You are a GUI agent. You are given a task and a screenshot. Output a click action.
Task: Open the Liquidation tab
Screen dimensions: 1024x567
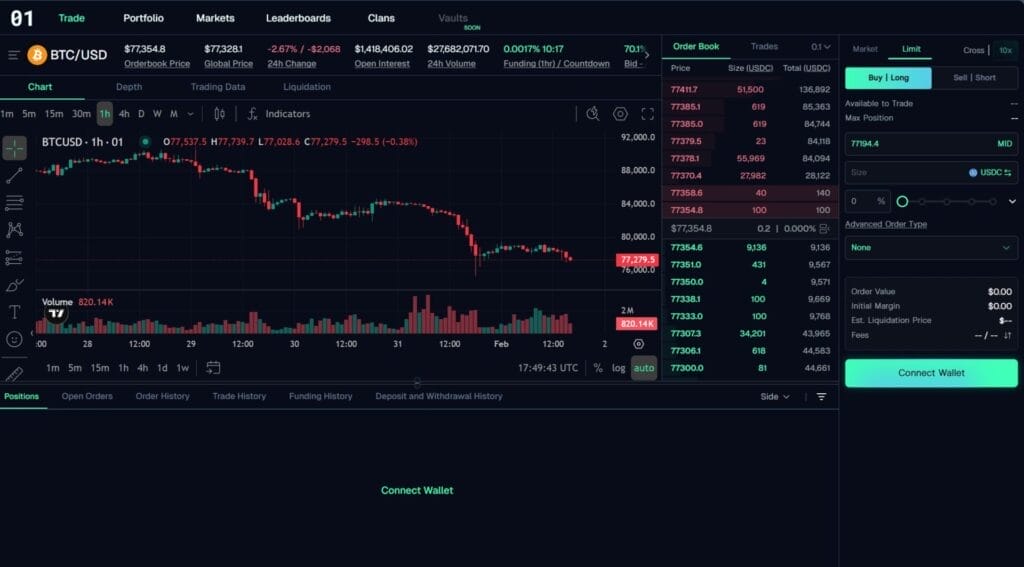[307, 87]
